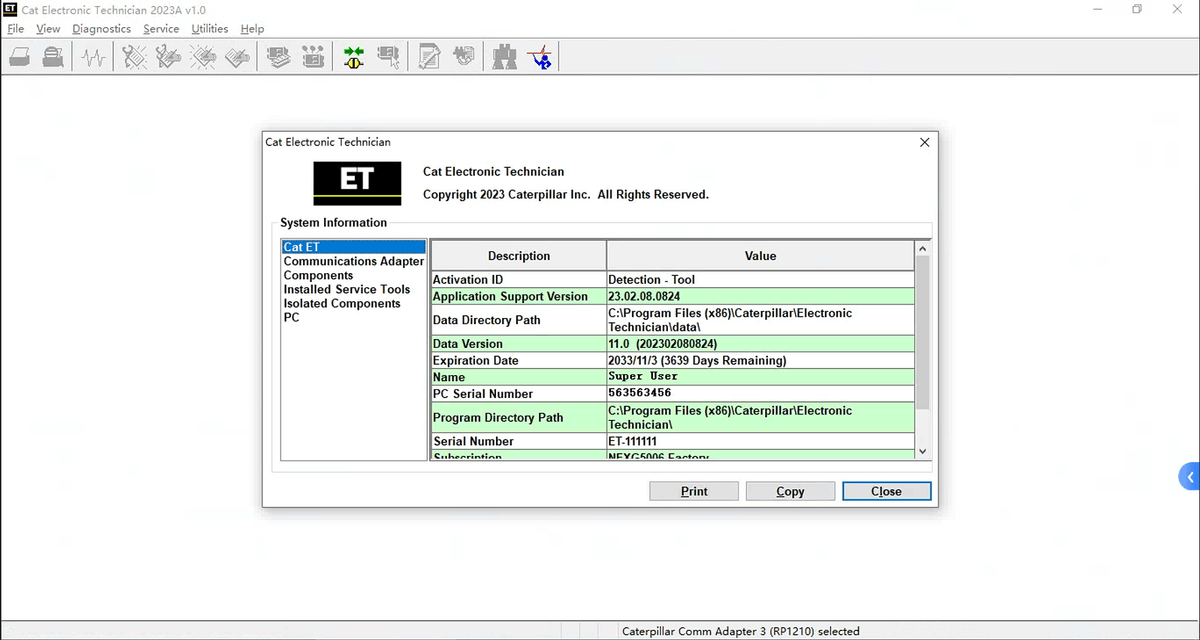
Task: Click the Close button in dialog
Action: click(886, 491)
